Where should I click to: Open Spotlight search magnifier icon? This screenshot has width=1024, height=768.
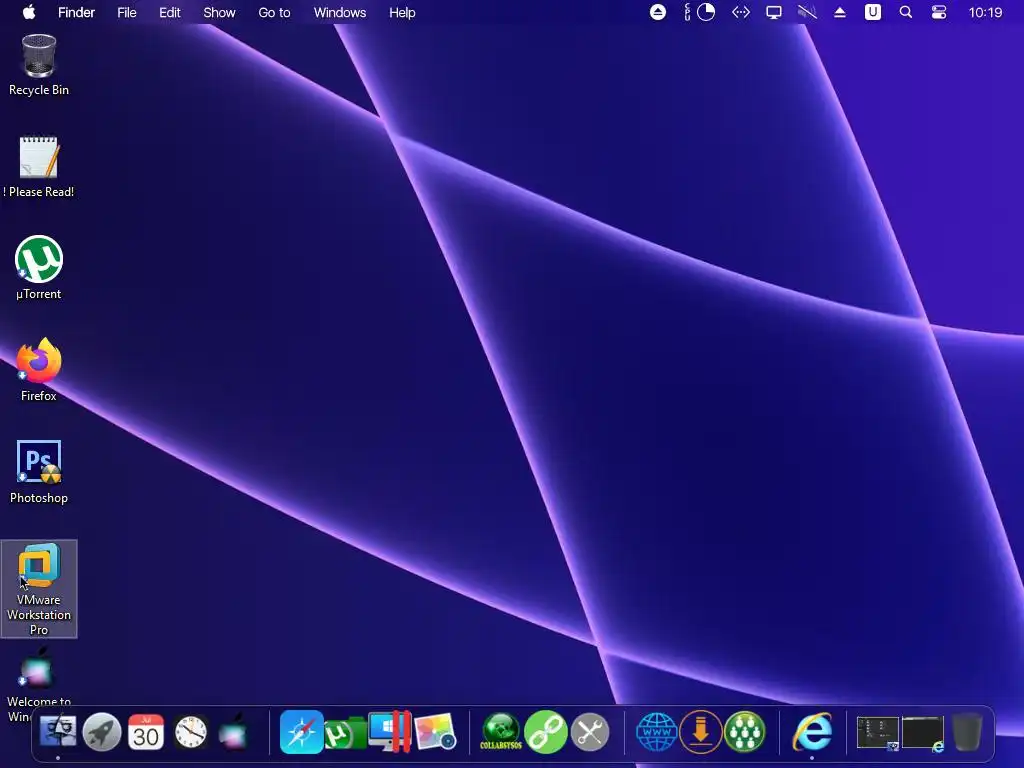pos(906,12)
